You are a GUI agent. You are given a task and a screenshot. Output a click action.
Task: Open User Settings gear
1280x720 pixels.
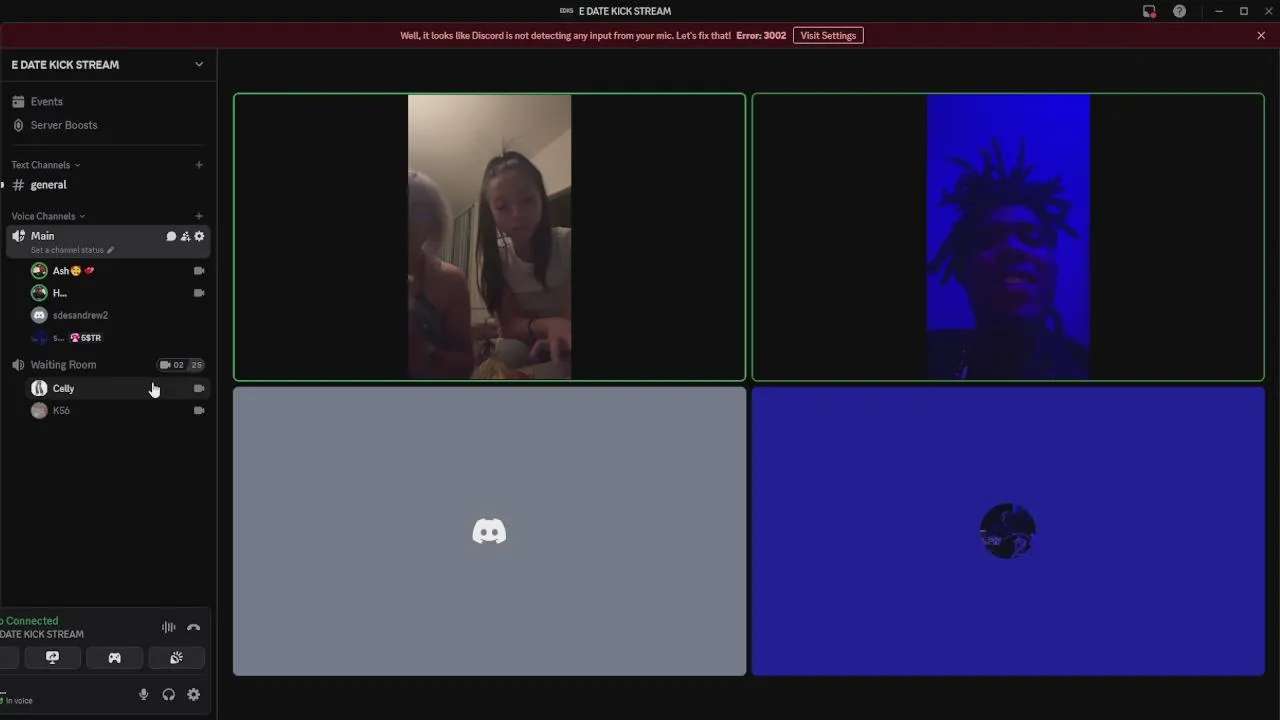[x=194, y=694]
